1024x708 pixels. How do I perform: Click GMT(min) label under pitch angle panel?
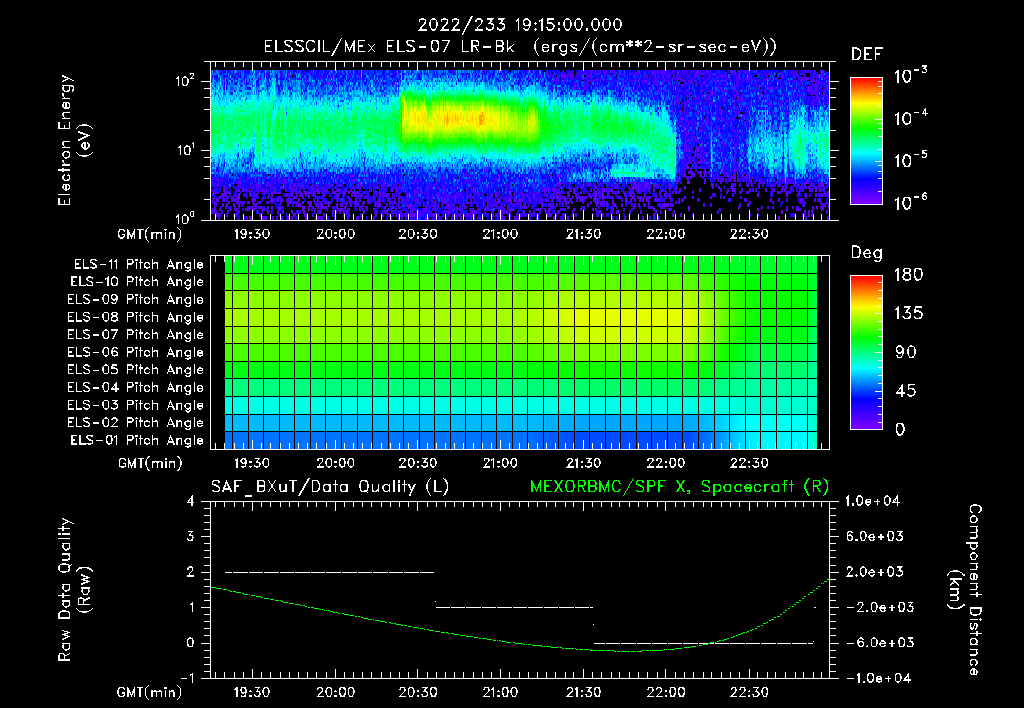(x=150, y=464)
